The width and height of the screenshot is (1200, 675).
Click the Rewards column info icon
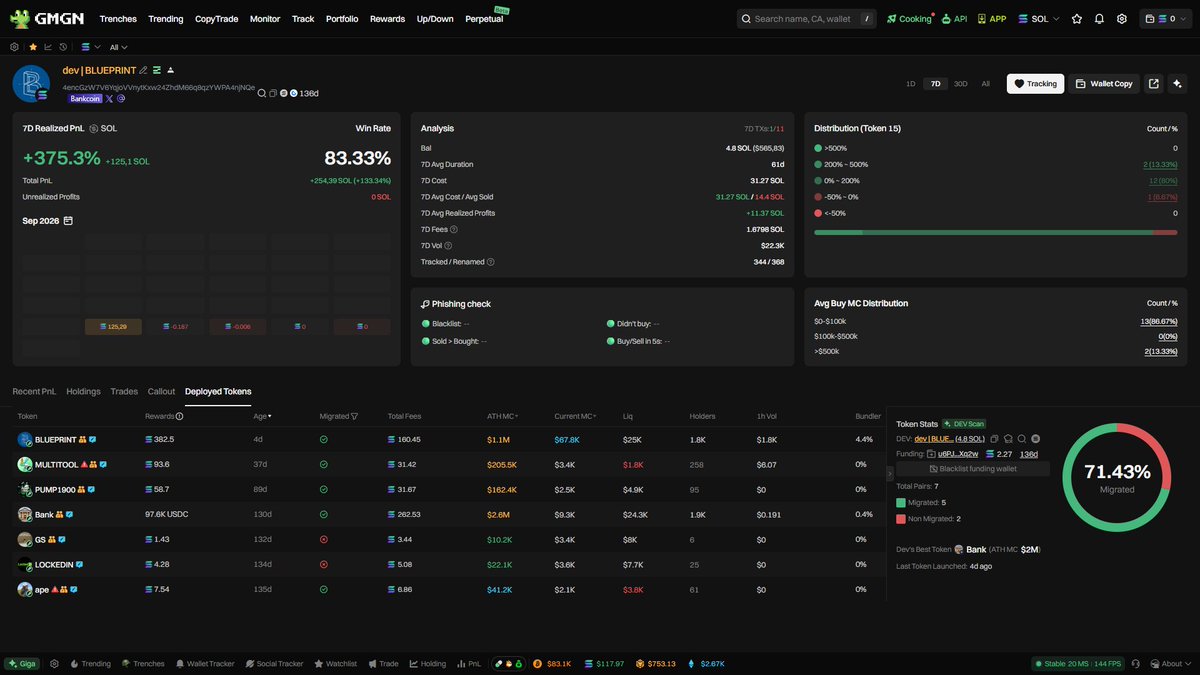coord(179,416)
